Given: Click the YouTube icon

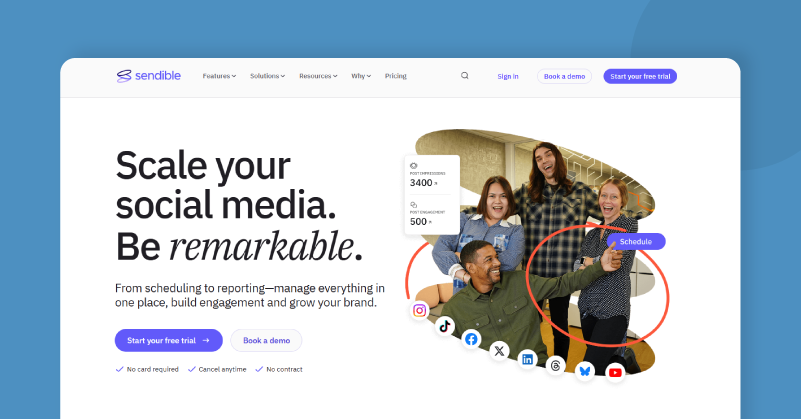Looking at the screenshot, I should coord(615,372).
